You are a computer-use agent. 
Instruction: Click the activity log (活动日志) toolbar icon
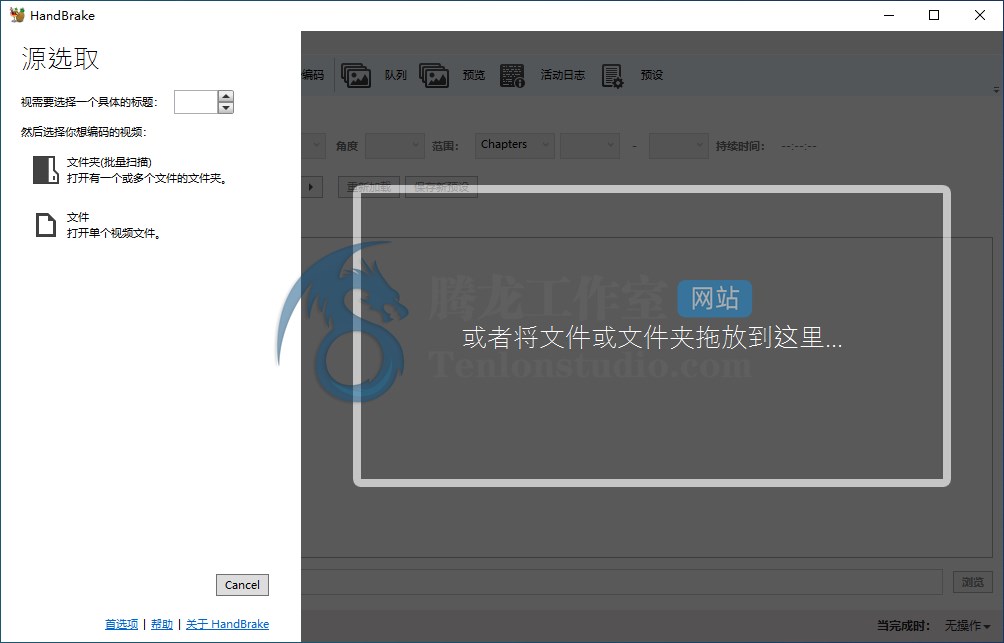512,76
